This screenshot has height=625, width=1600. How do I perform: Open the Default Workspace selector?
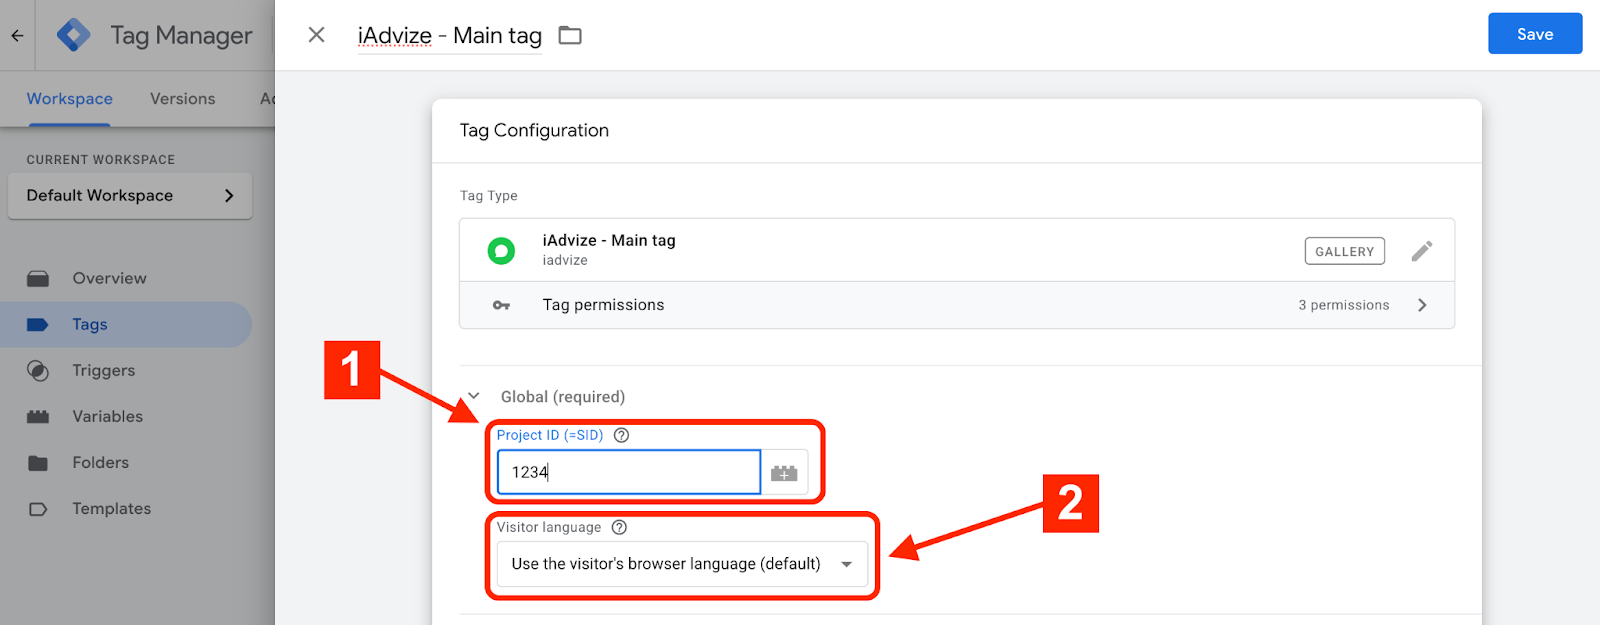coord(130,196)
